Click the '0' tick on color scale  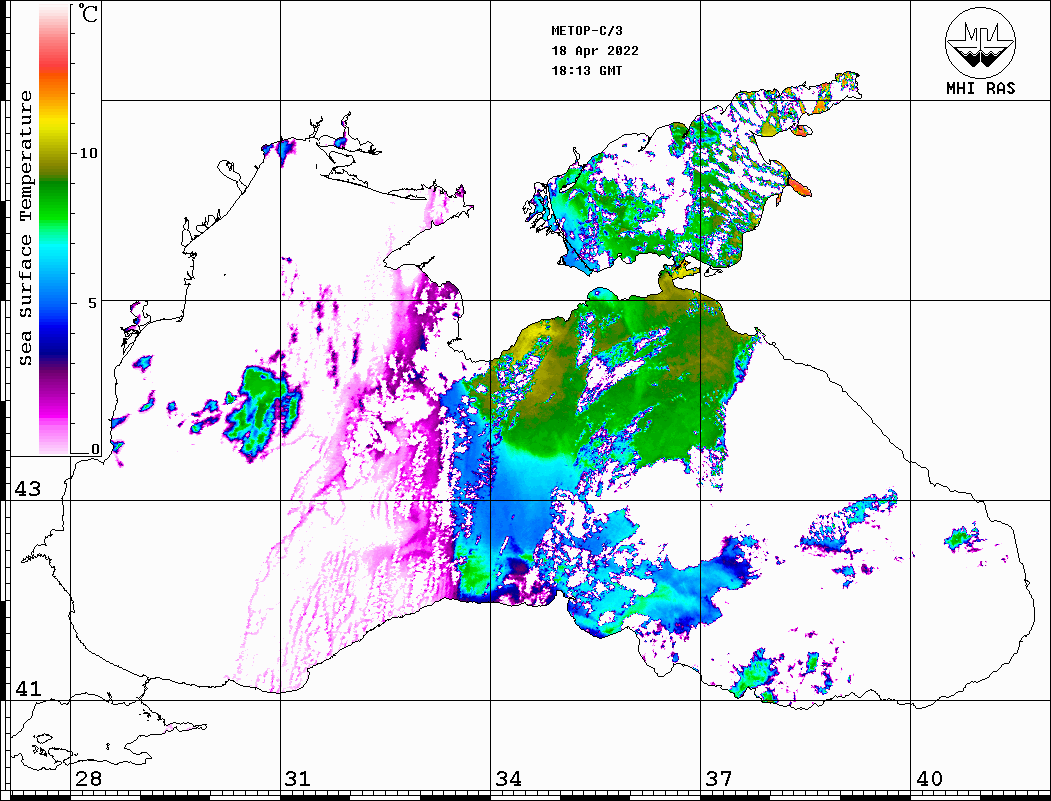[x=95, y=449]
